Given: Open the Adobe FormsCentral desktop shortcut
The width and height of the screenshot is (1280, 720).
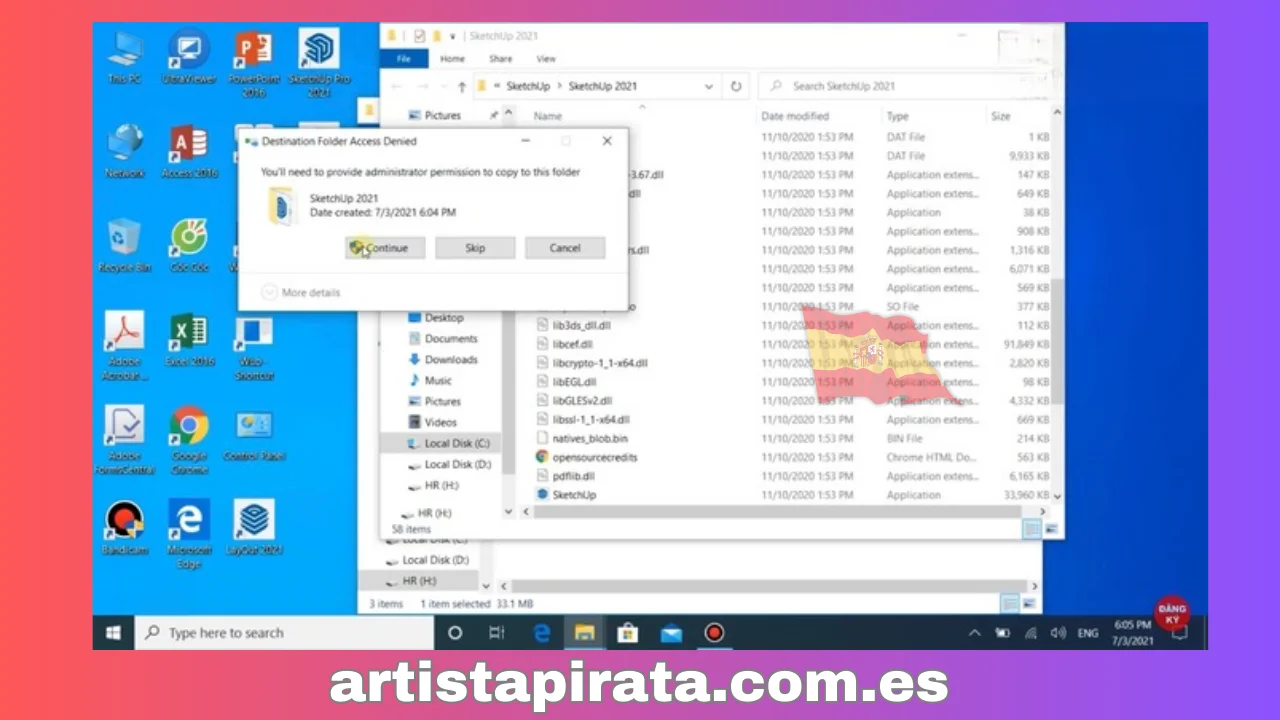Looking at the screenshot, I should [125, 440].
